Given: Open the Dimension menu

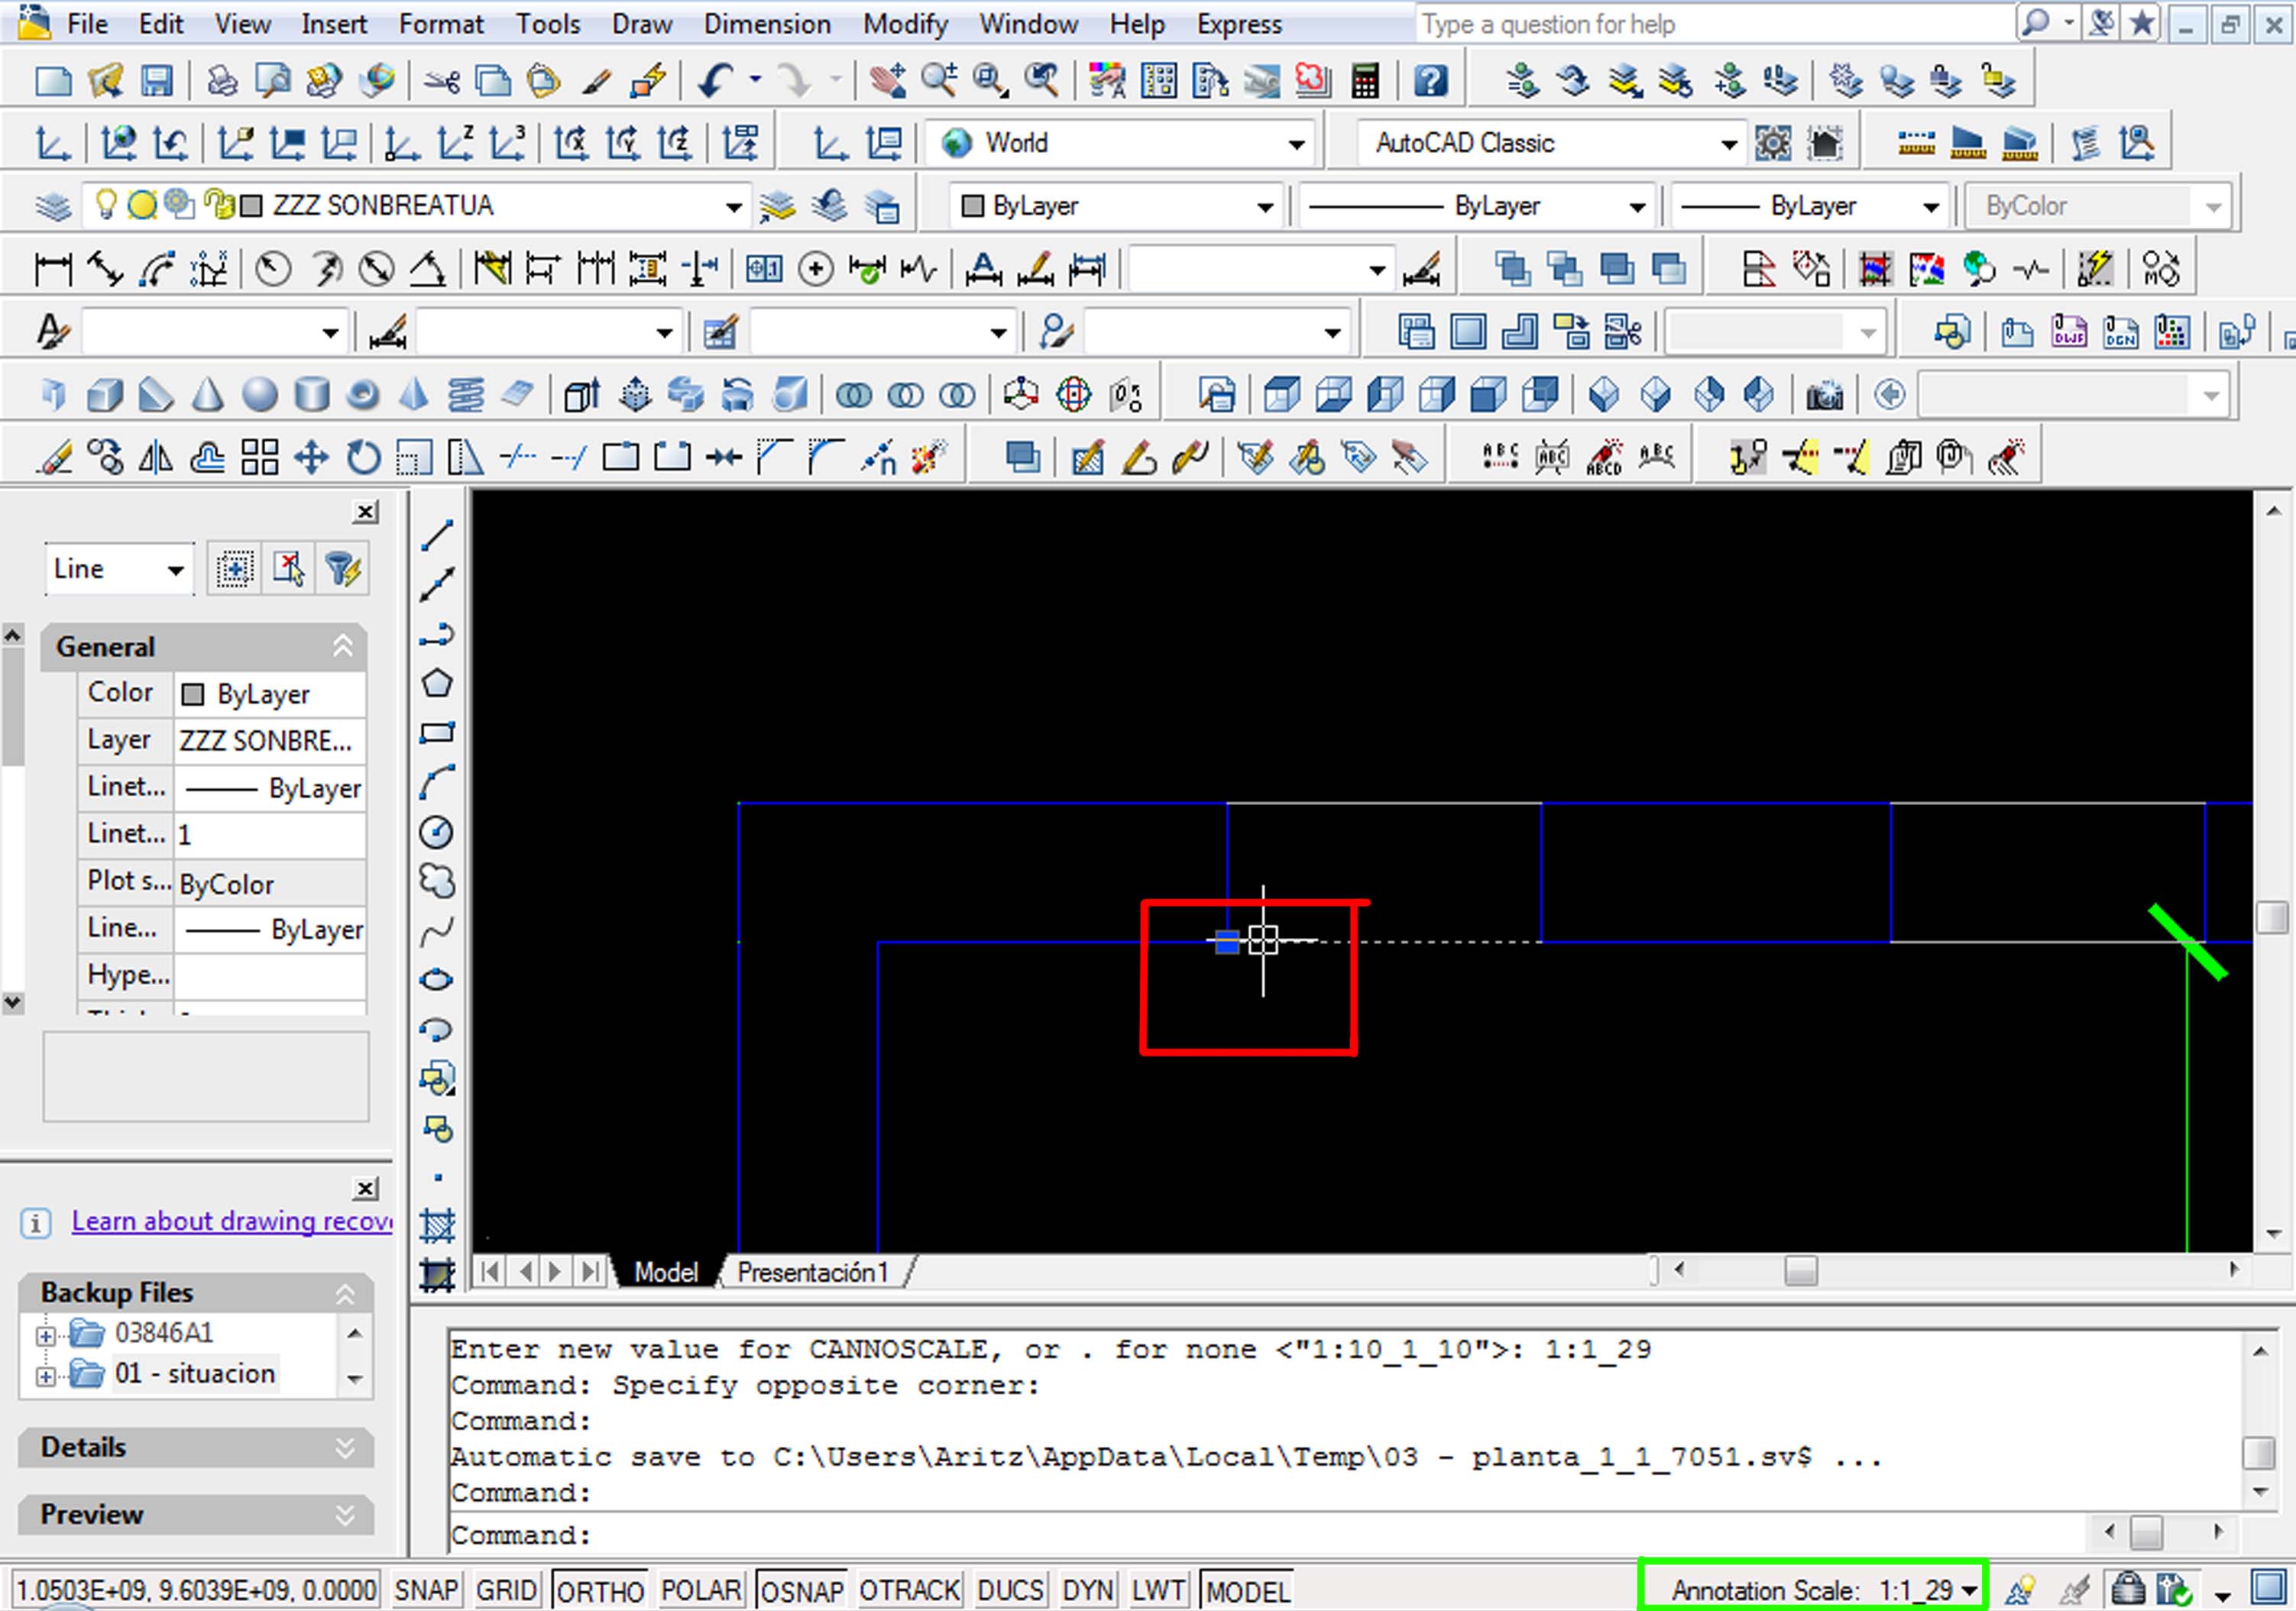Looking at the screenshot, I should click(766, 24).
